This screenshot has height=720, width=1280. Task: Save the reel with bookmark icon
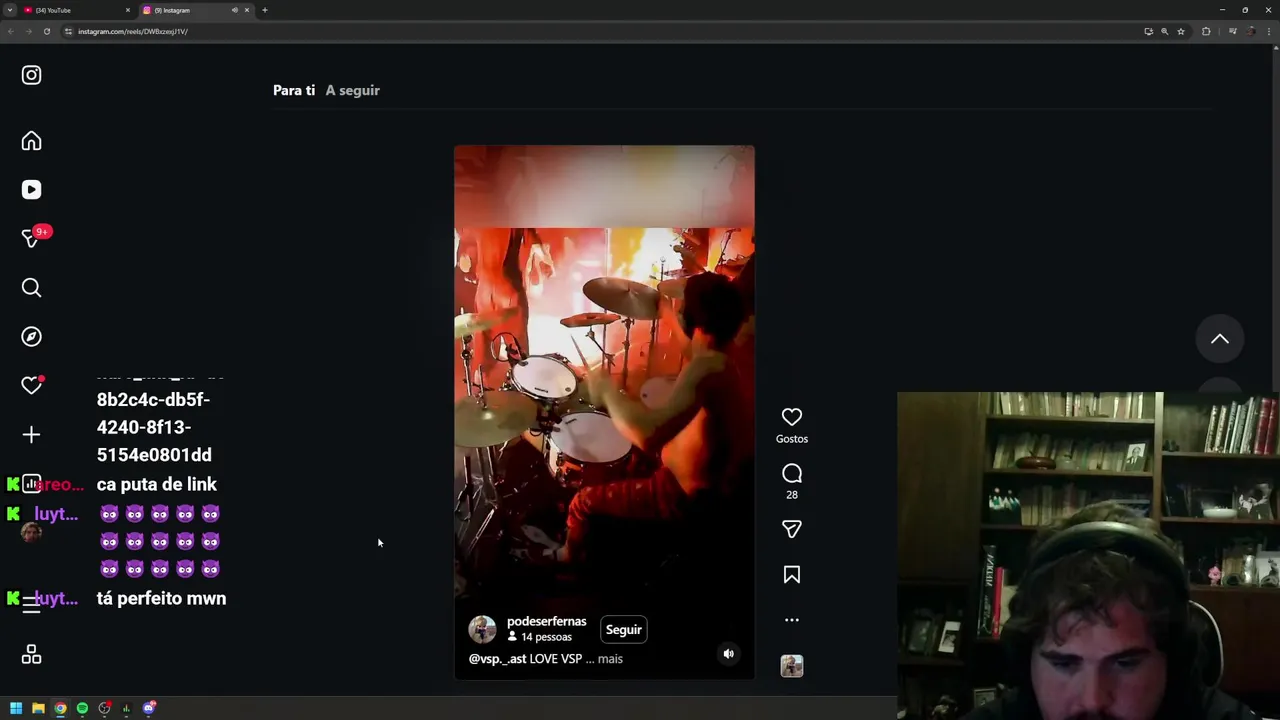pos(792,575)
